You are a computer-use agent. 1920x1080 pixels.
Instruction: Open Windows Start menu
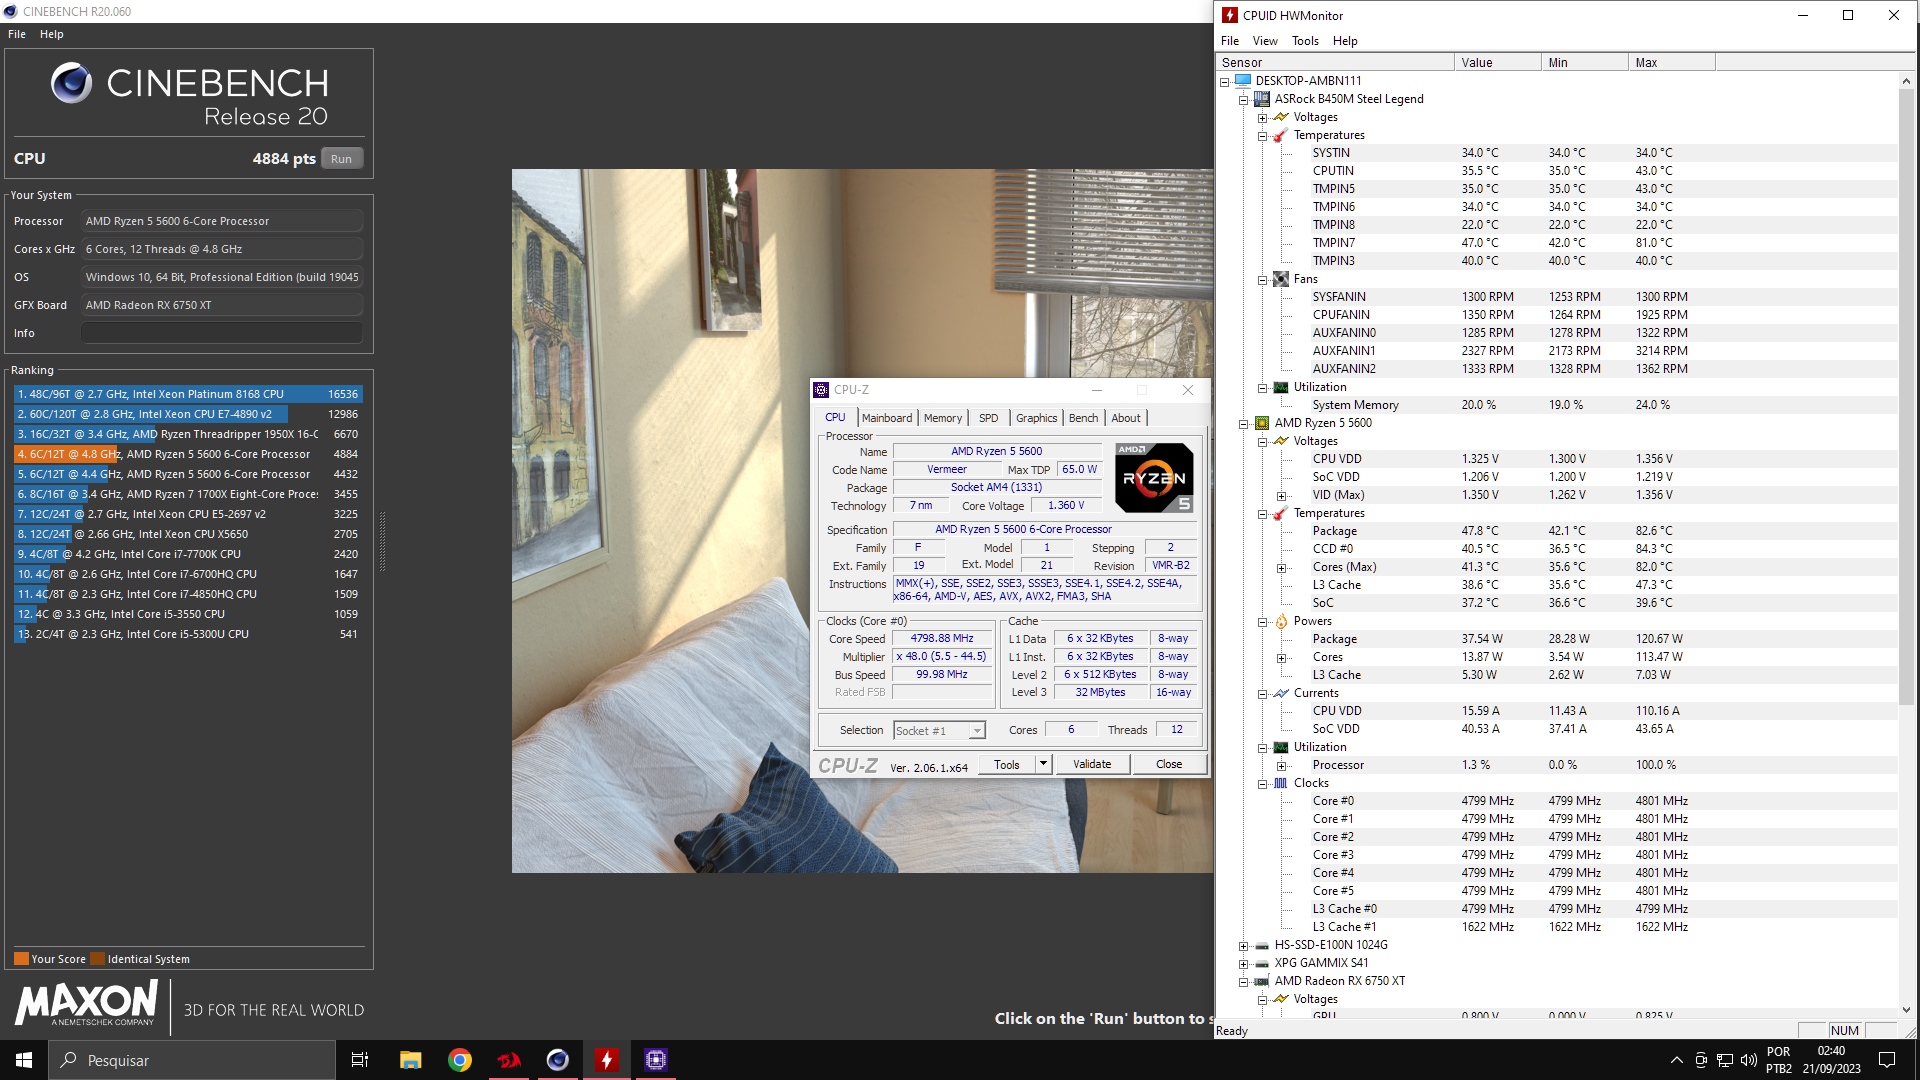24,1060
